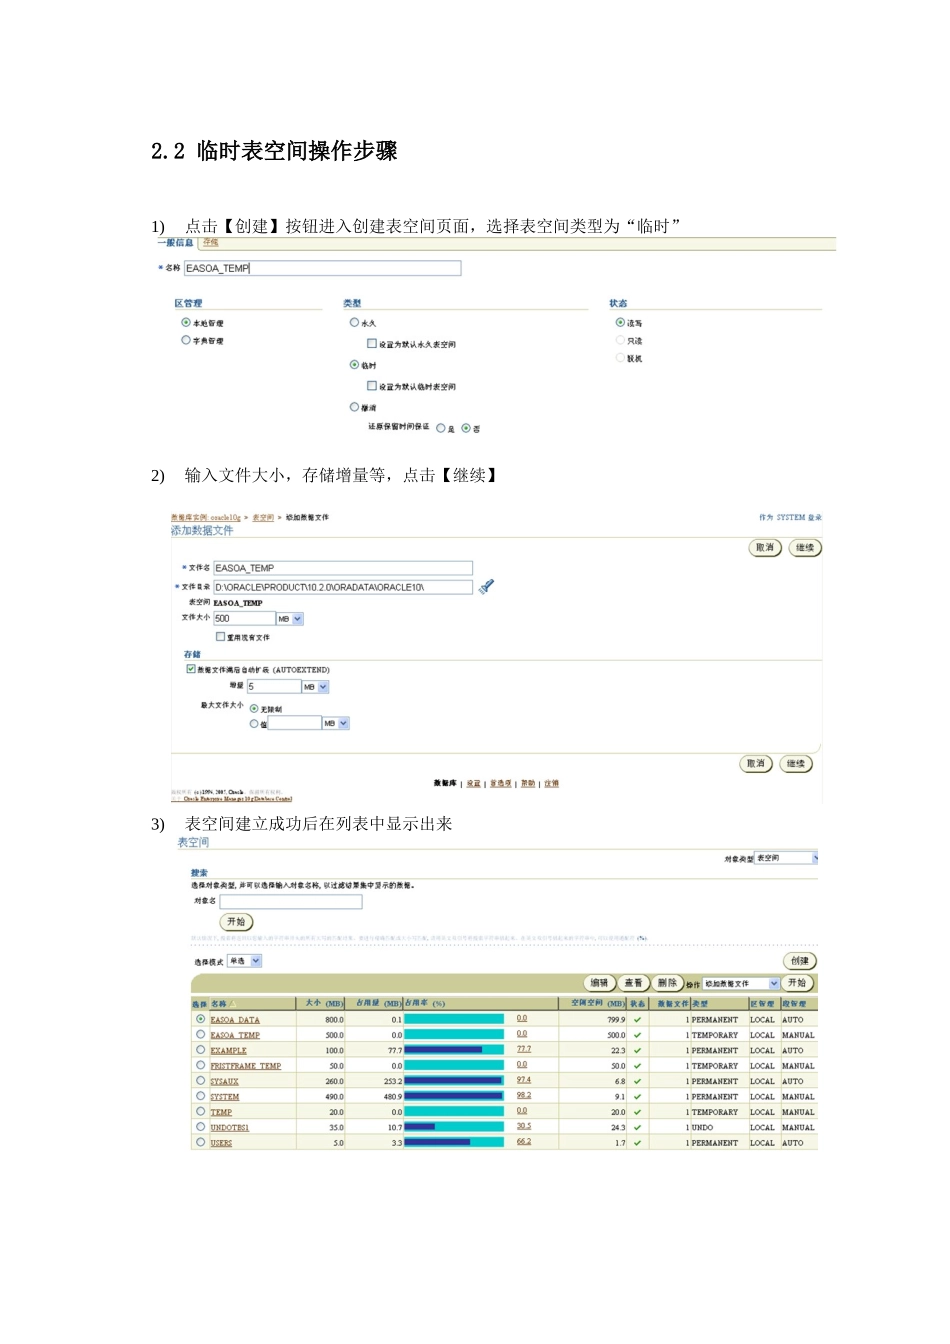
Task: Choose 永久 tablespace type radio
Action: 354,323
